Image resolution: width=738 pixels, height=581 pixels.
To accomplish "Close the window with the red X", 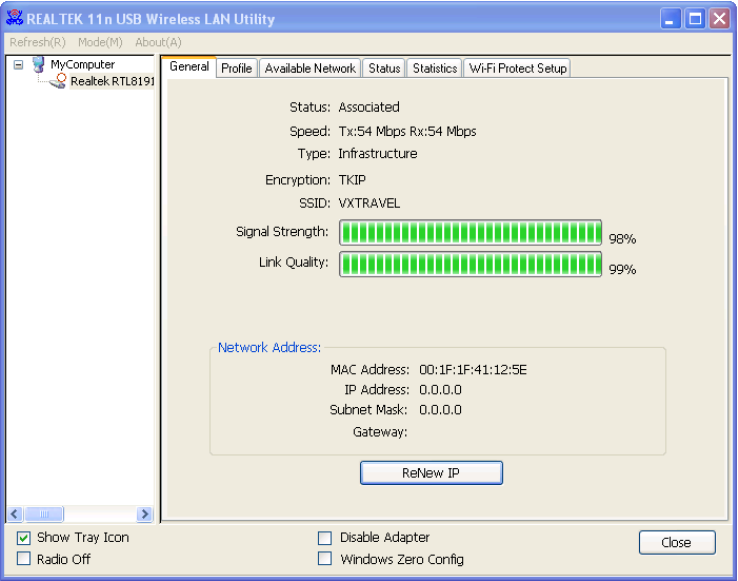I will [720, 19].
